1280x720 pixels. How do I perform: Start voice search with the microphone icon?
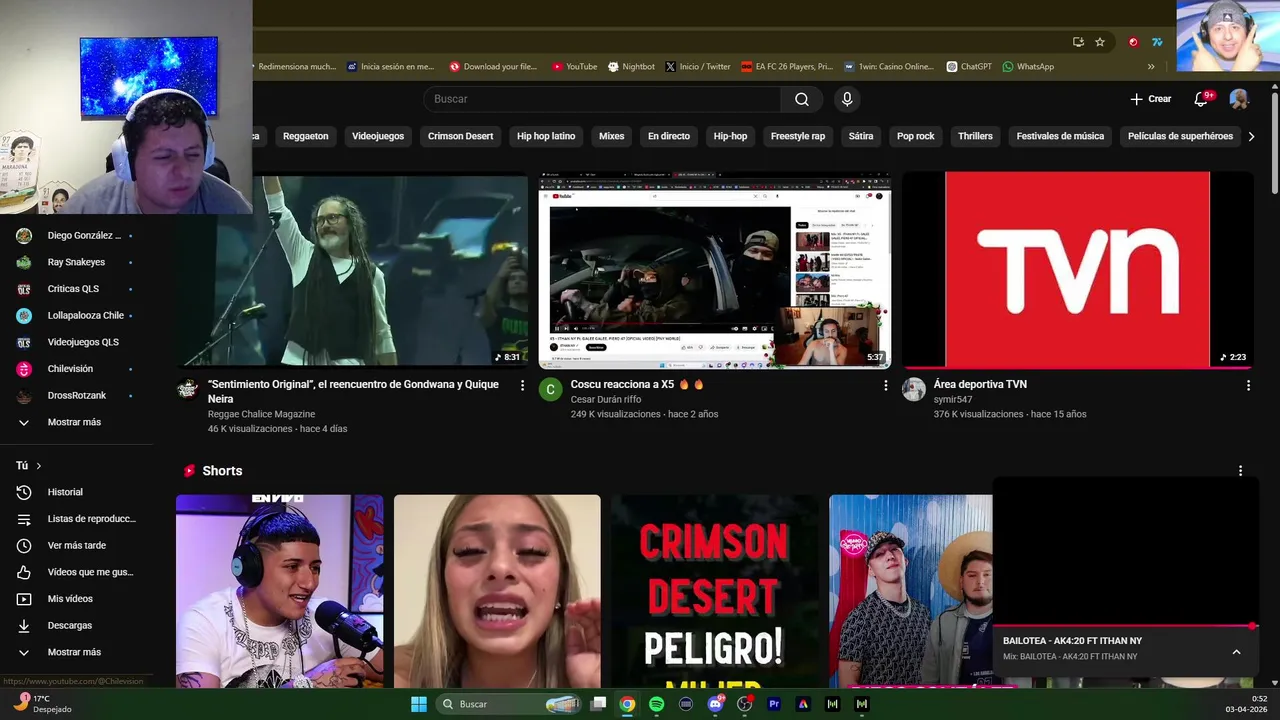point(847,99)
